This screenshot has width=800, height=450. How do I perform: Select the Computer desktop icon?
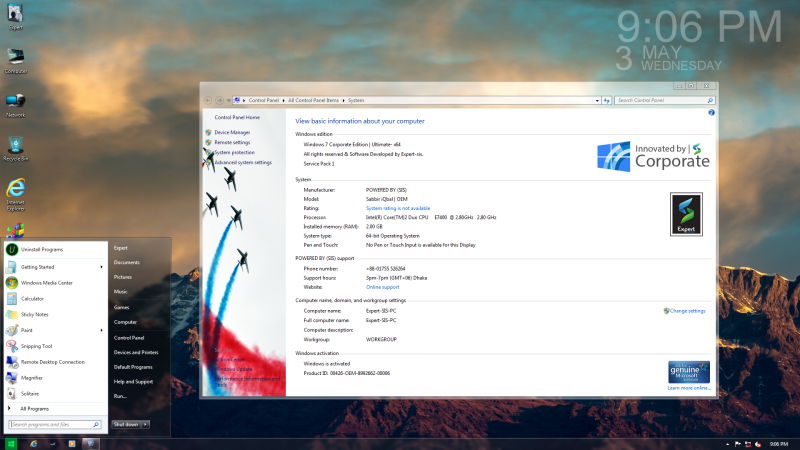coord(15,61)
